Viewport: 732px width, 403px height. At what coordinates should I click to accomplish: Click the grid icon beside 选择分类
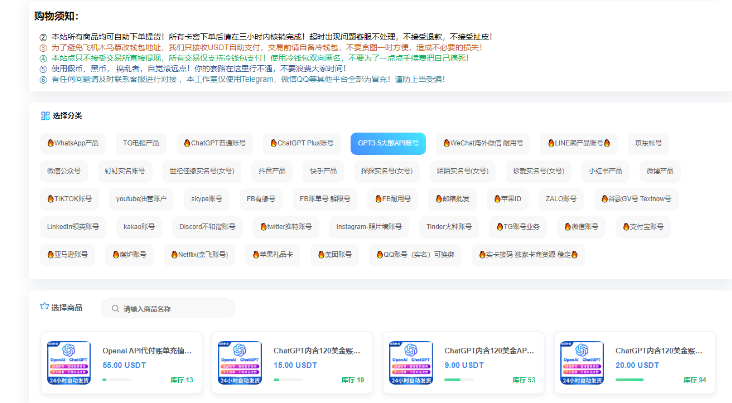(x=45, y=116)
